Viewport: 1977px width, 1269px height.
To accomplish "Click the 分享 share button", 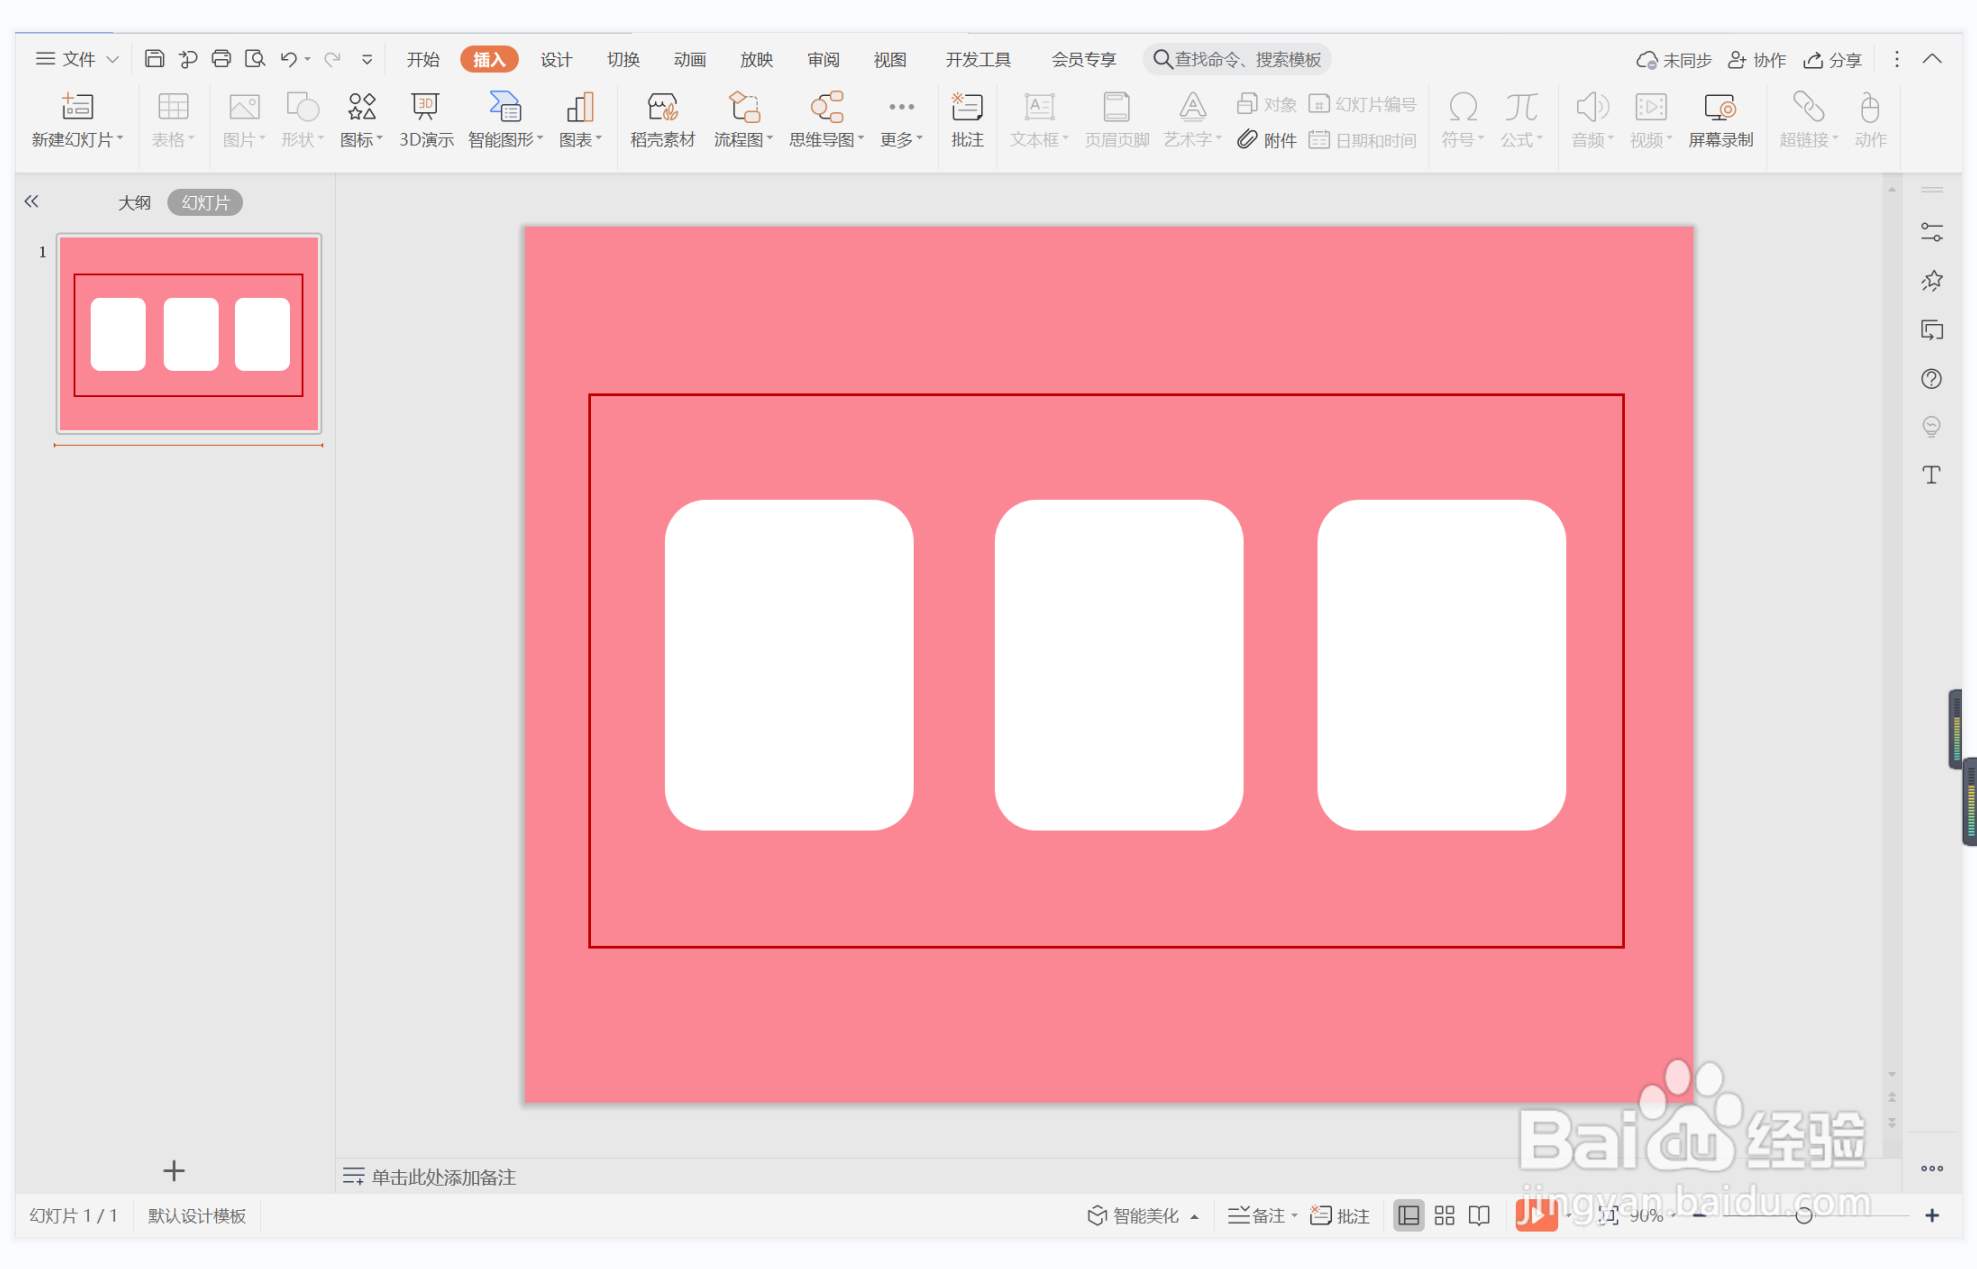I will (1832, 60).
